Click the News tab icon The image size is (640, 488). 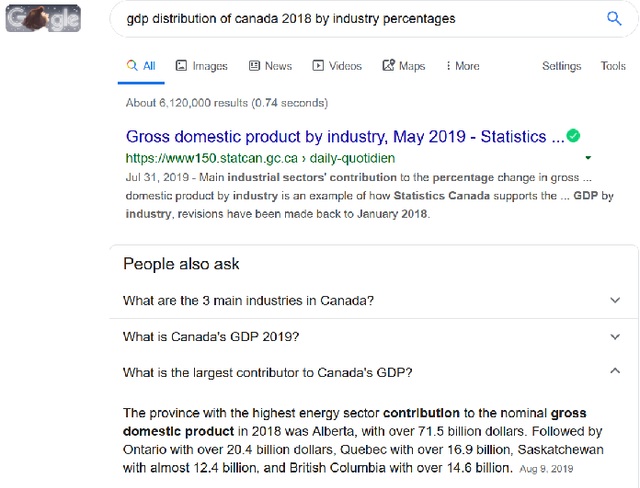(x=254, y=66)
